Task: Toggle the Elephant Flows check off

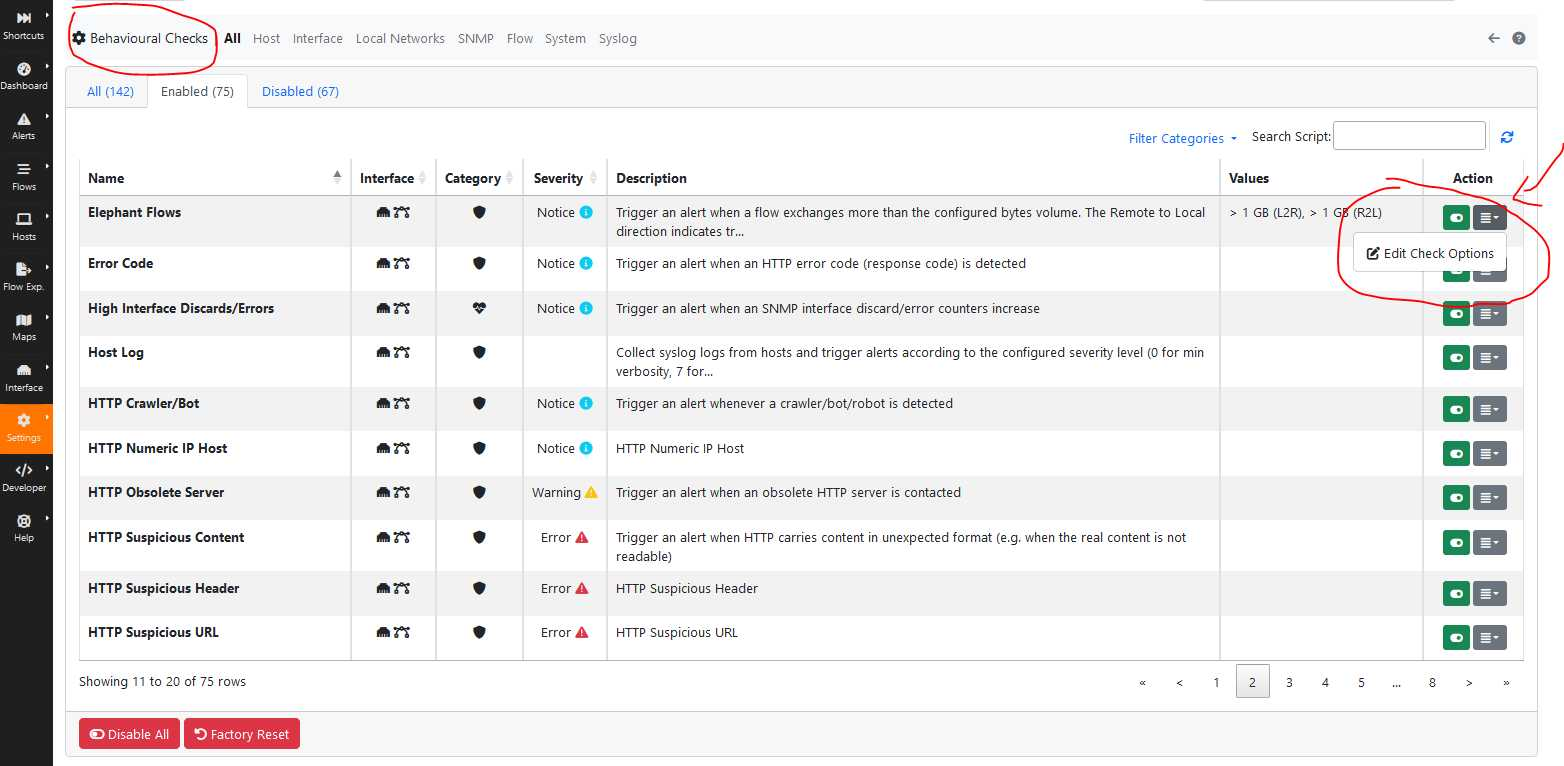Action: point(1456,217)
